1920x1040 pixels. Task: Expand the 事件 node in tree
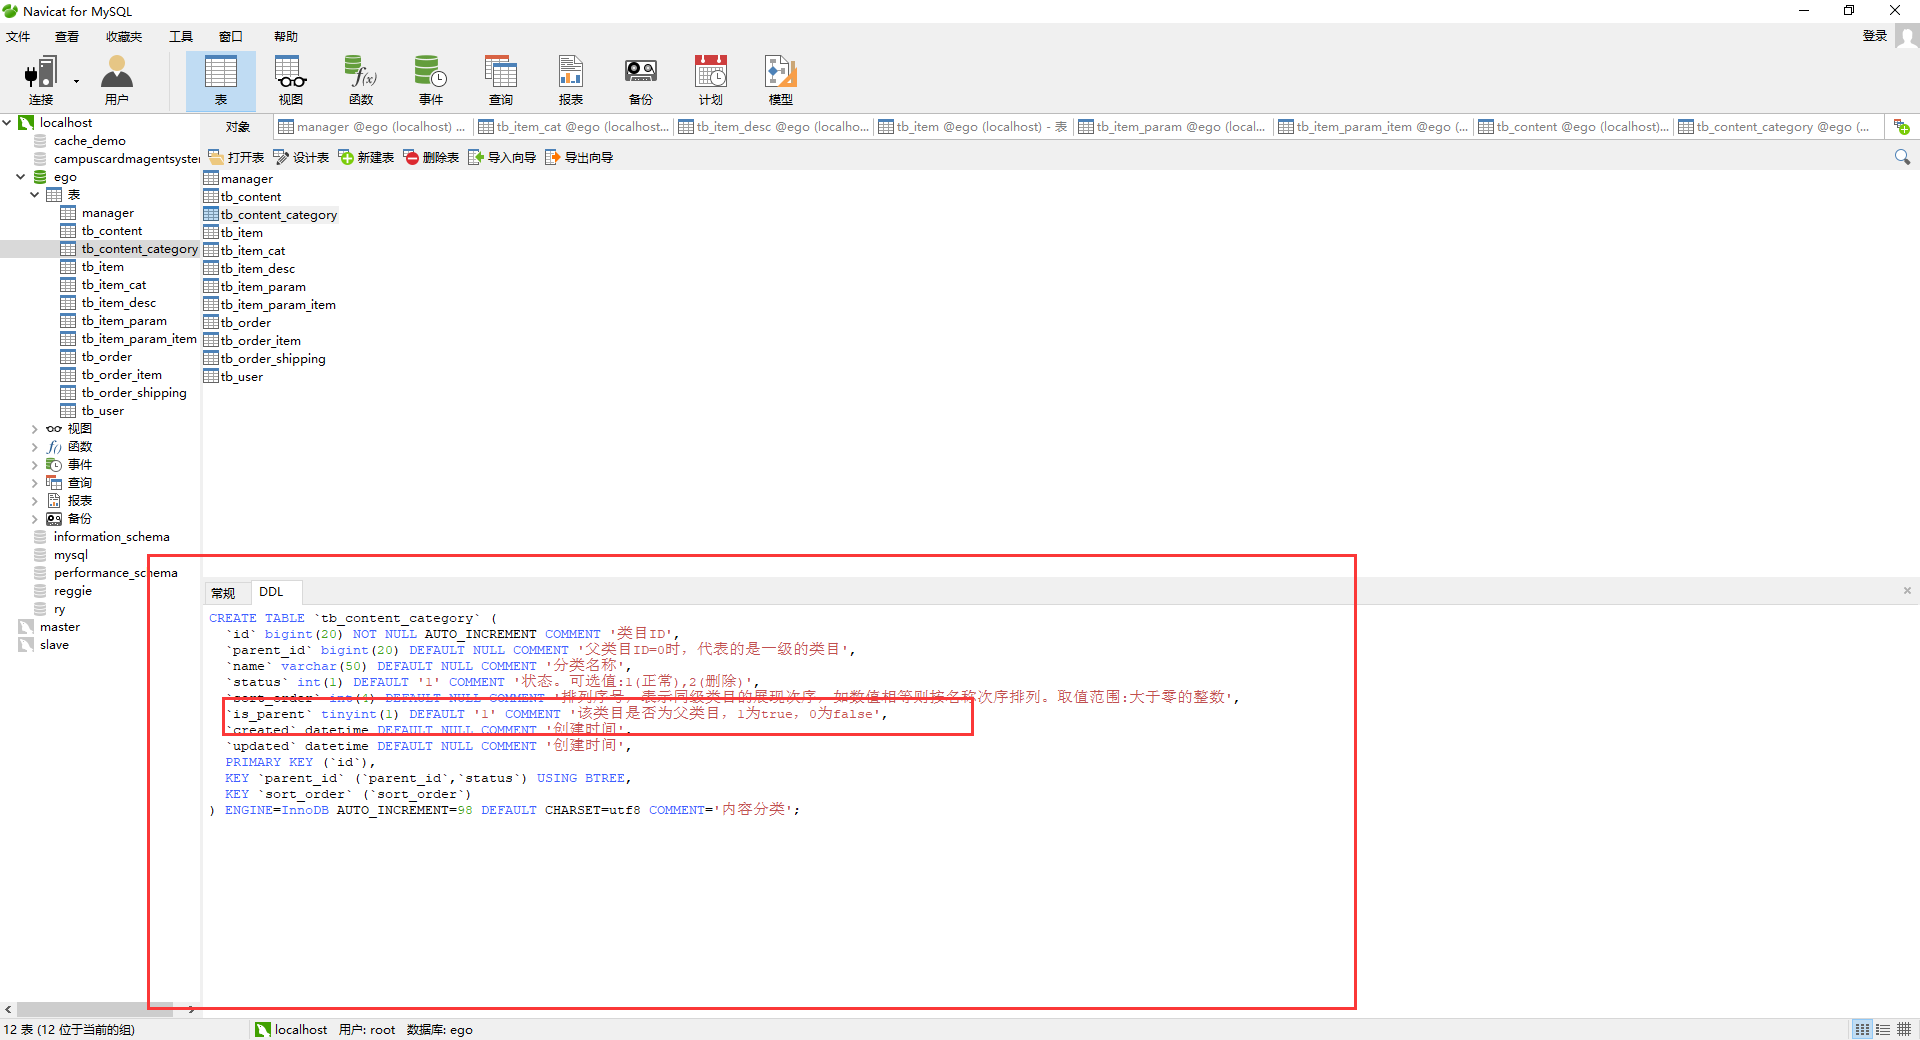pos(35,465)
